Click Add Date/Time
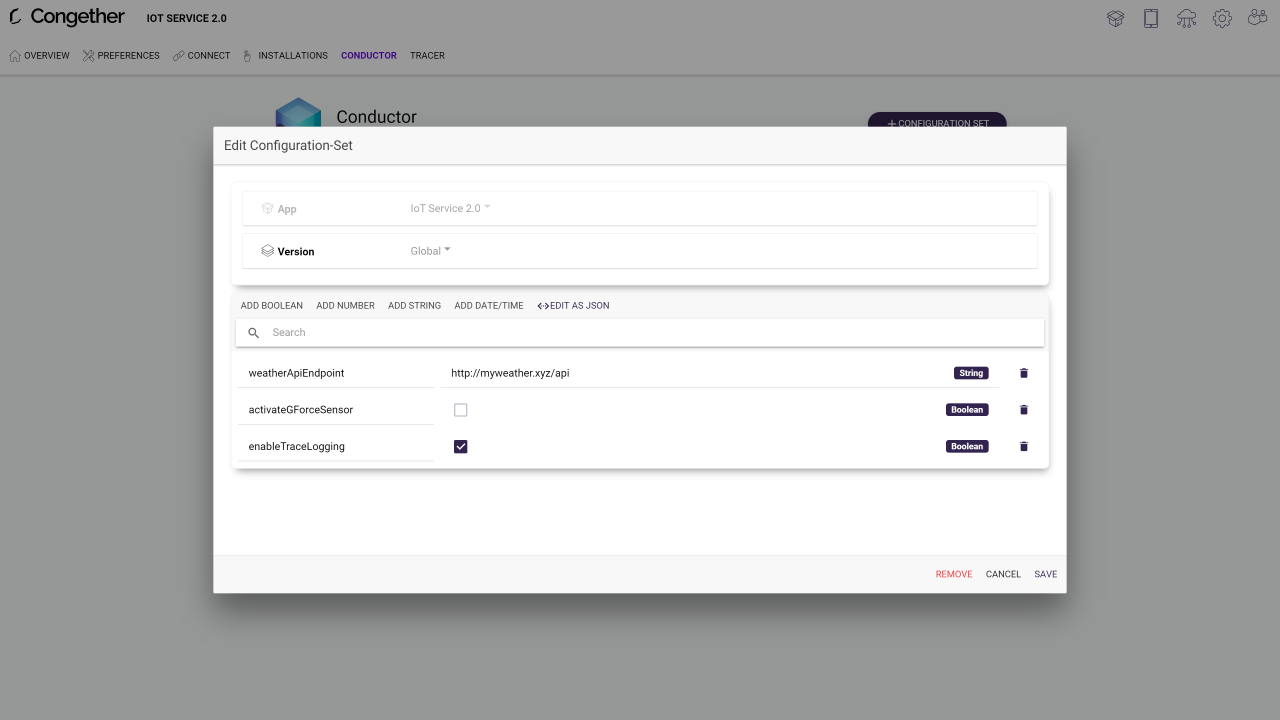 489,306
